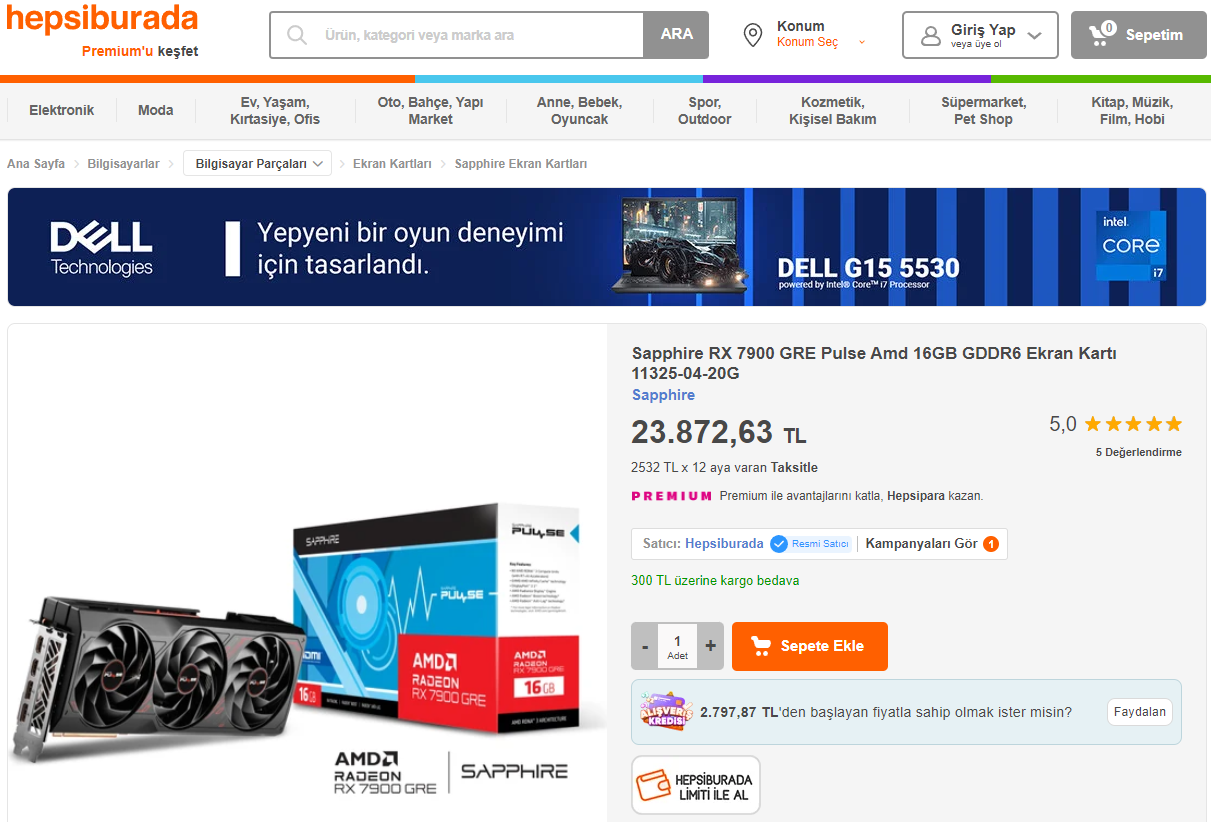1211x822 pixels.
Task: Open the Elektronik category menu
Action: (x=62, y=110)
